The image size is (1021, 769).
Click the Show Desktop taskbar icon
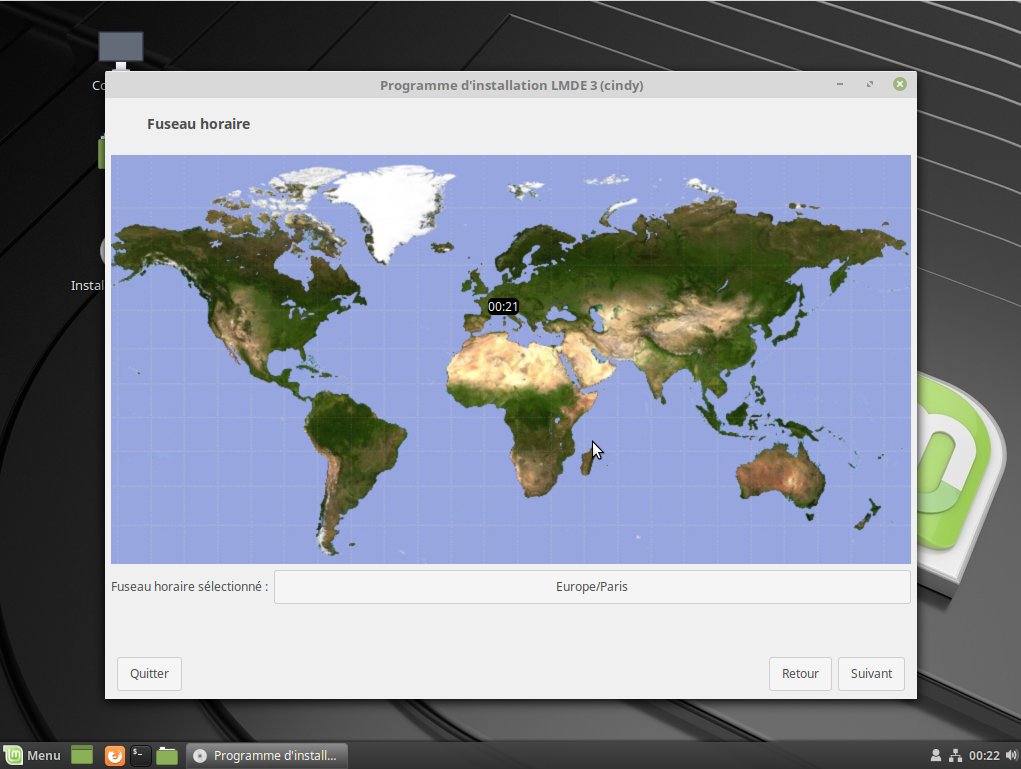coord(82,756)
